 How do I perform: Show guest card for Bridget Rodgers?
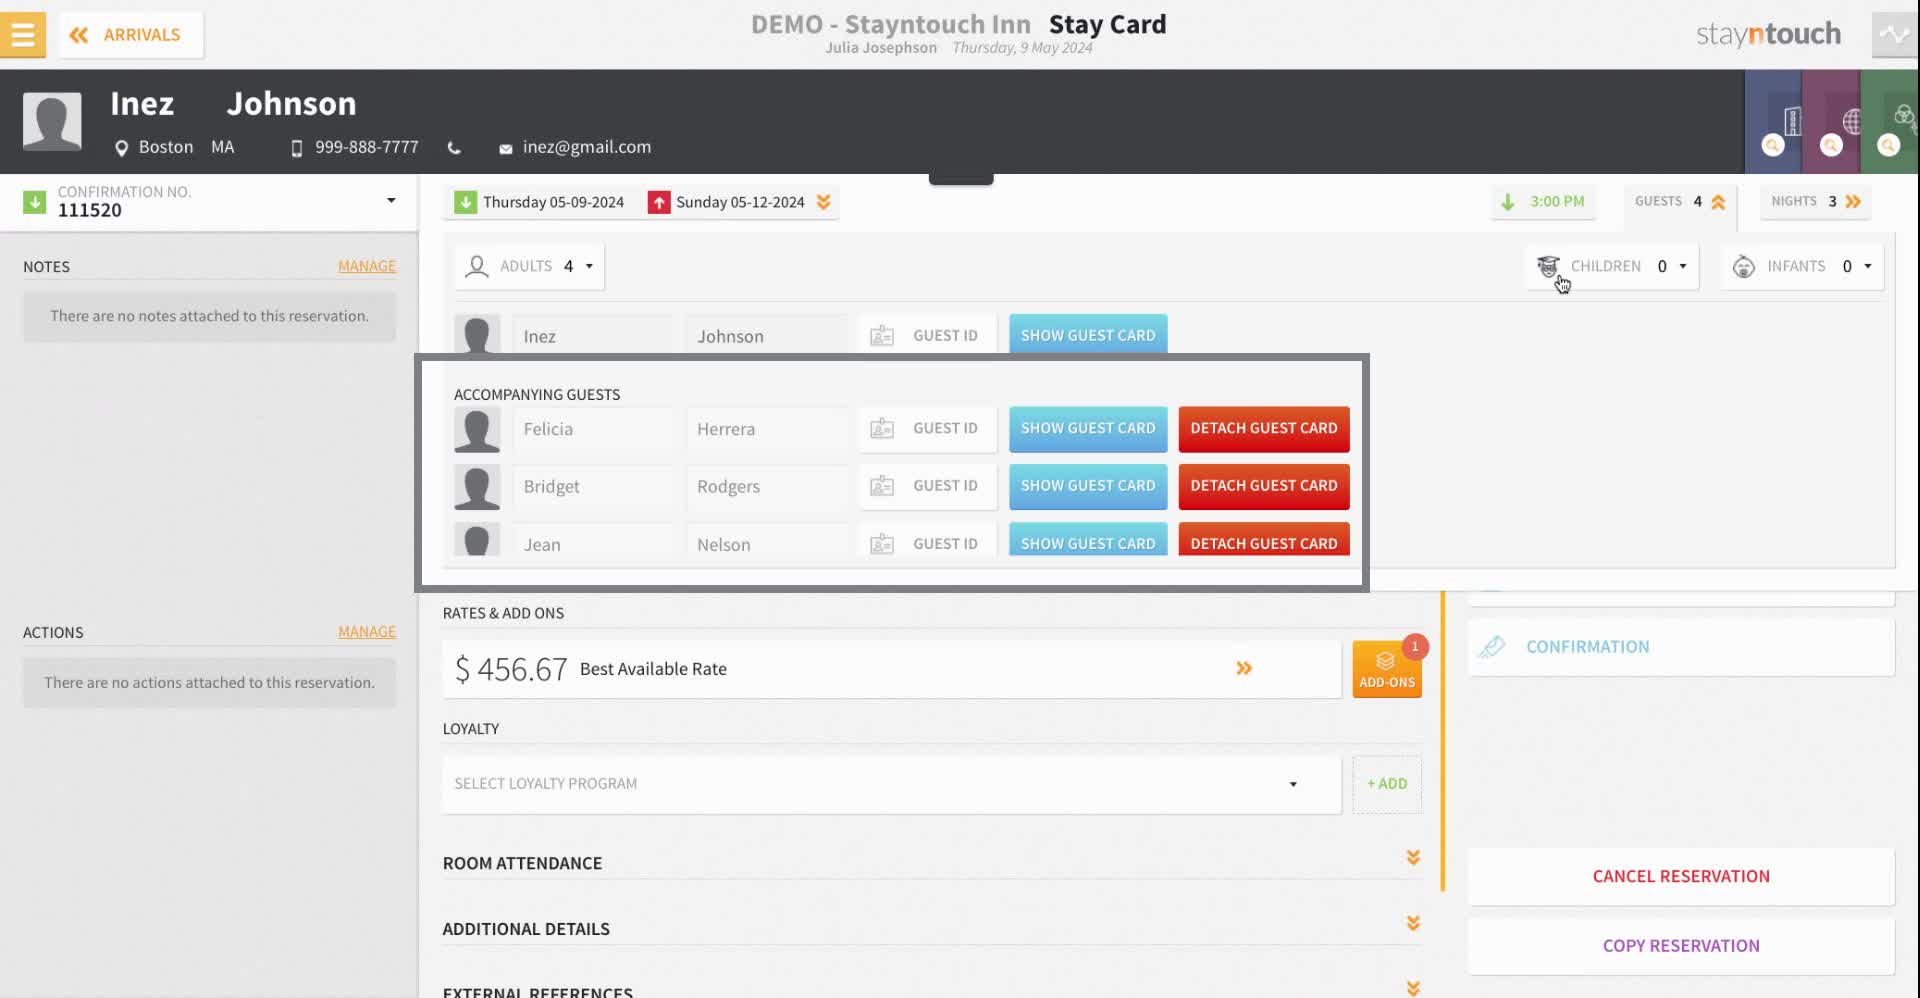(x=1088, y=486)
